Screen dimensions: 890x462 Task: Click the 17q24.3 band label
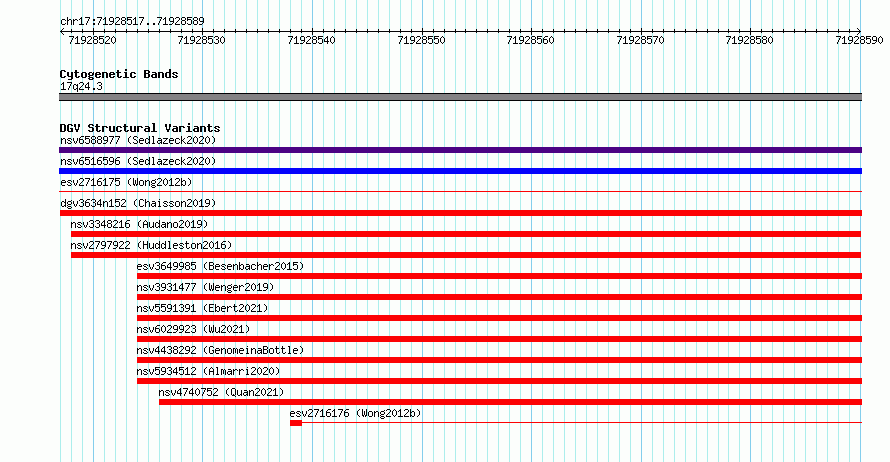click(81, 86)
